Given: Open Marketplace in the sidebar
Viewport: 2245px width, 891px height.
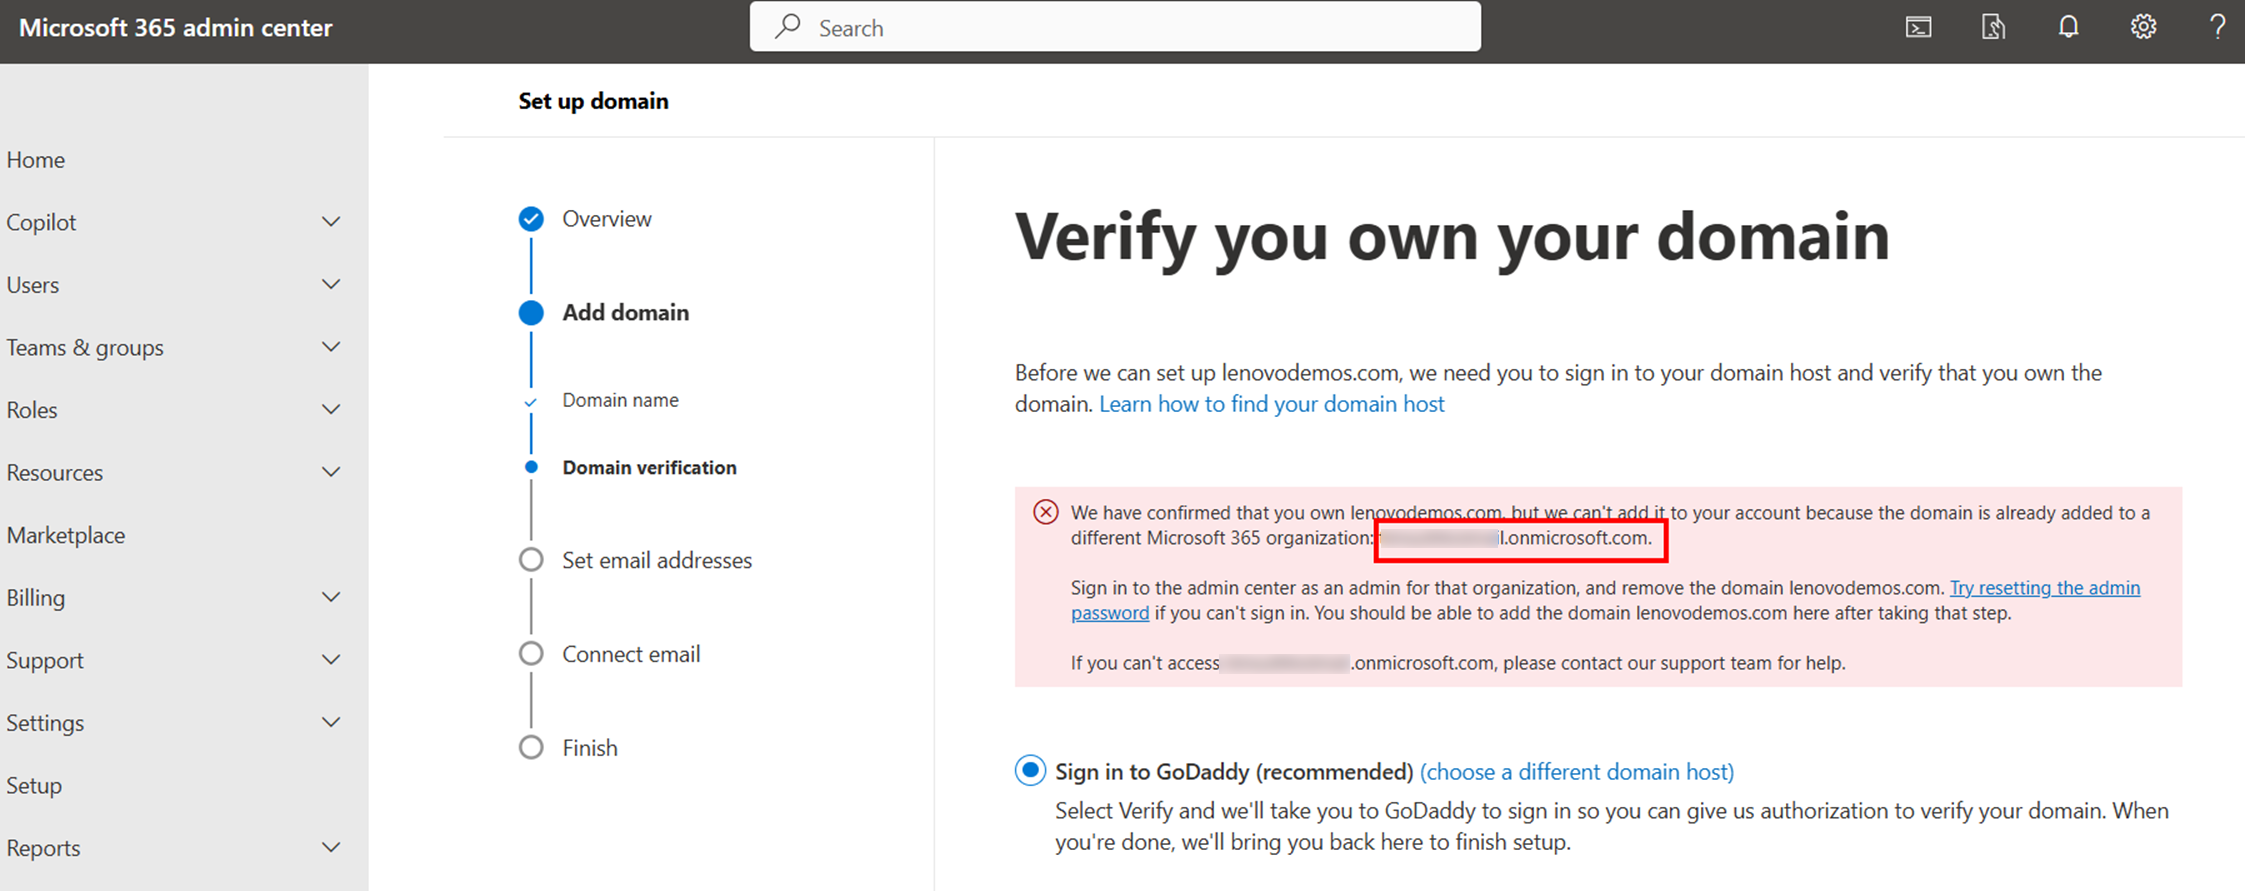Looking at the screenshot, I should click(x=66, y=535).
